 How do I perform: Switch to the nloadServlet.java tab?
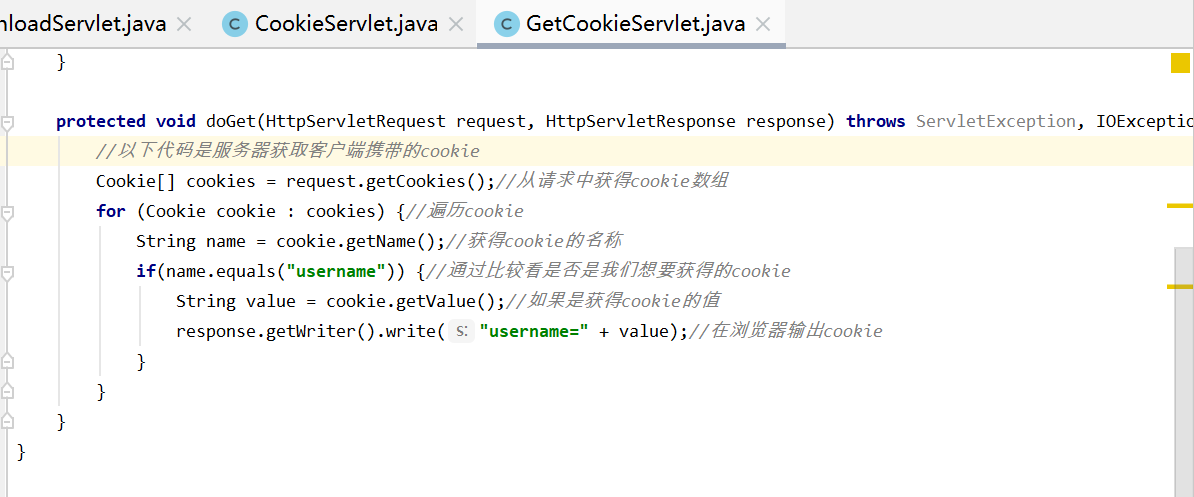[x=84, y=24]
